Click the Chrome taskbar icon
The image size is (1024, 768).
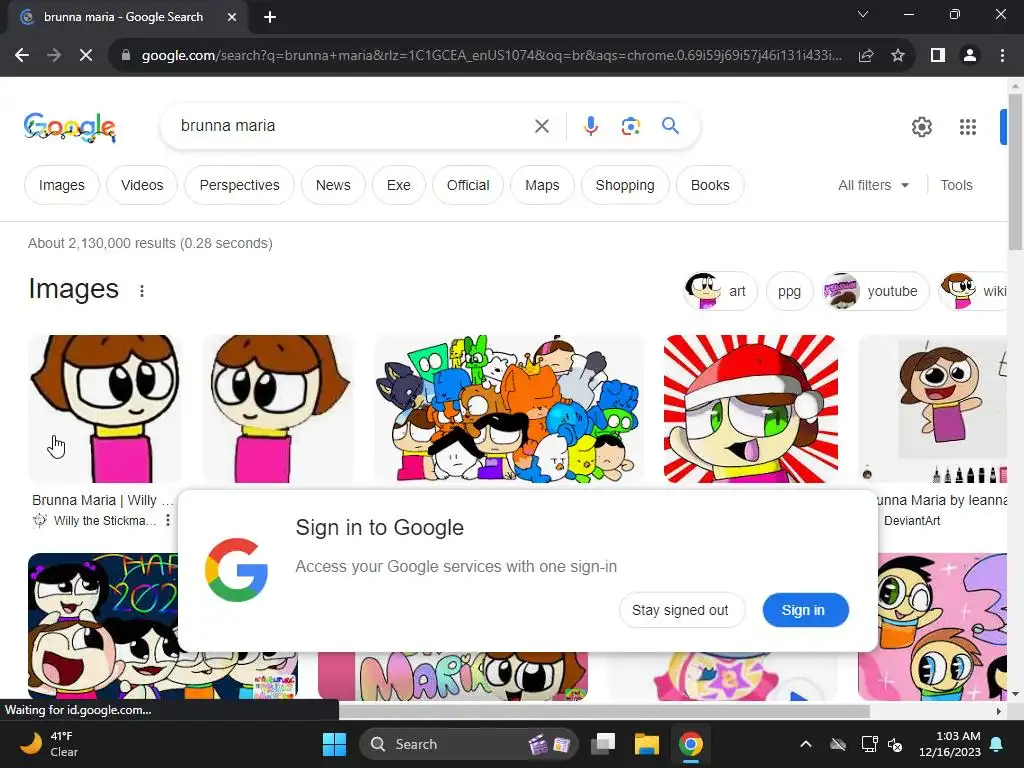click(x=690, y=744)
